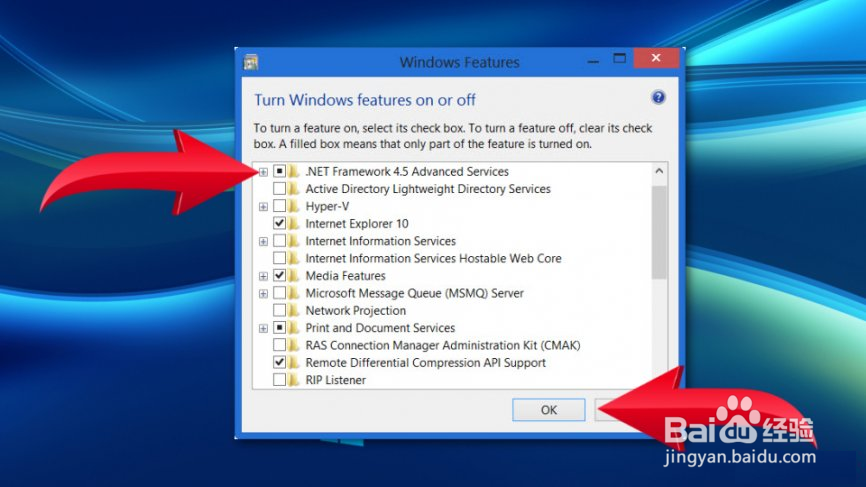The image size is (866, 487).
Task: Click the Windows Features title bar icon
Action: point(251,62)
